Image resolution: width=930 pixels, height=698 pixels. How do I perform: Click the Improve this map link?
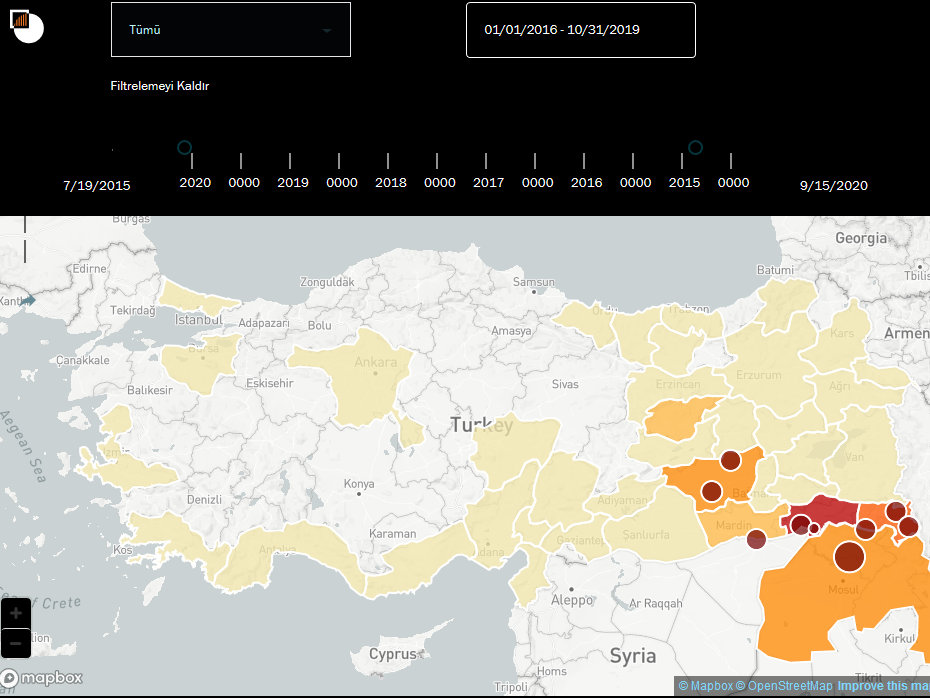(884, 686)
